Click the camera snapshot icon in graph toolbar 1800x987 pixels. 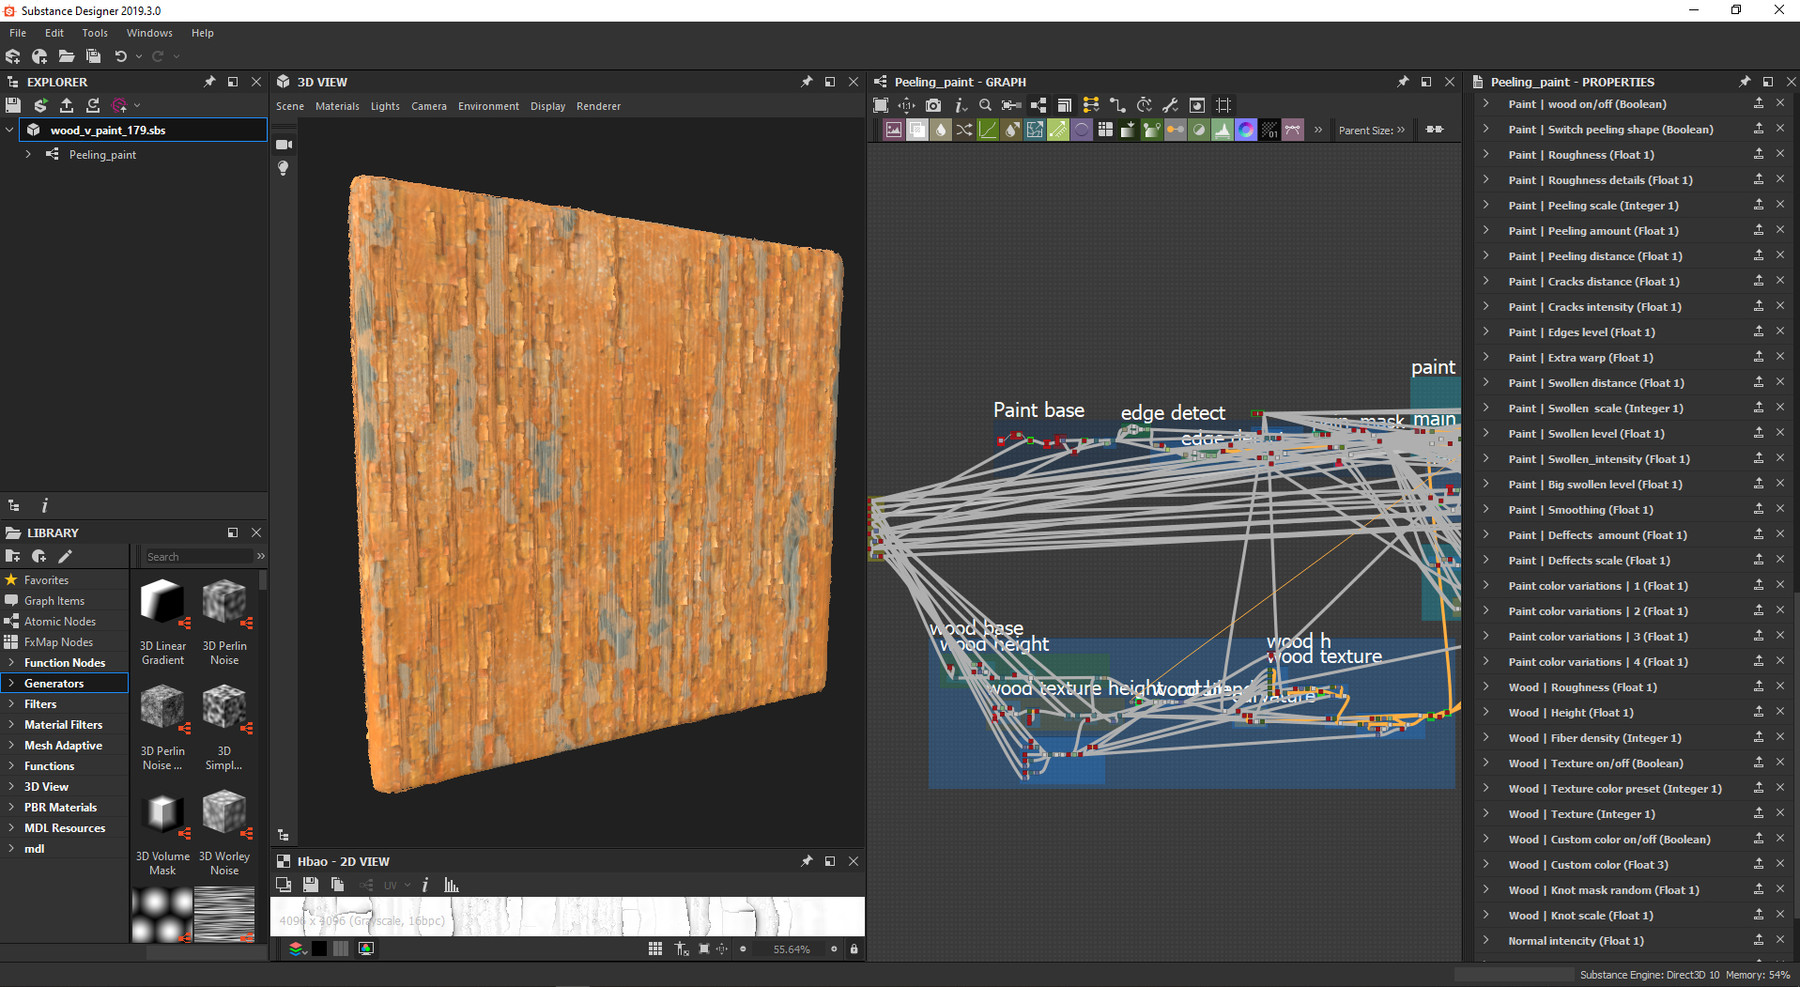coord(933,105)
